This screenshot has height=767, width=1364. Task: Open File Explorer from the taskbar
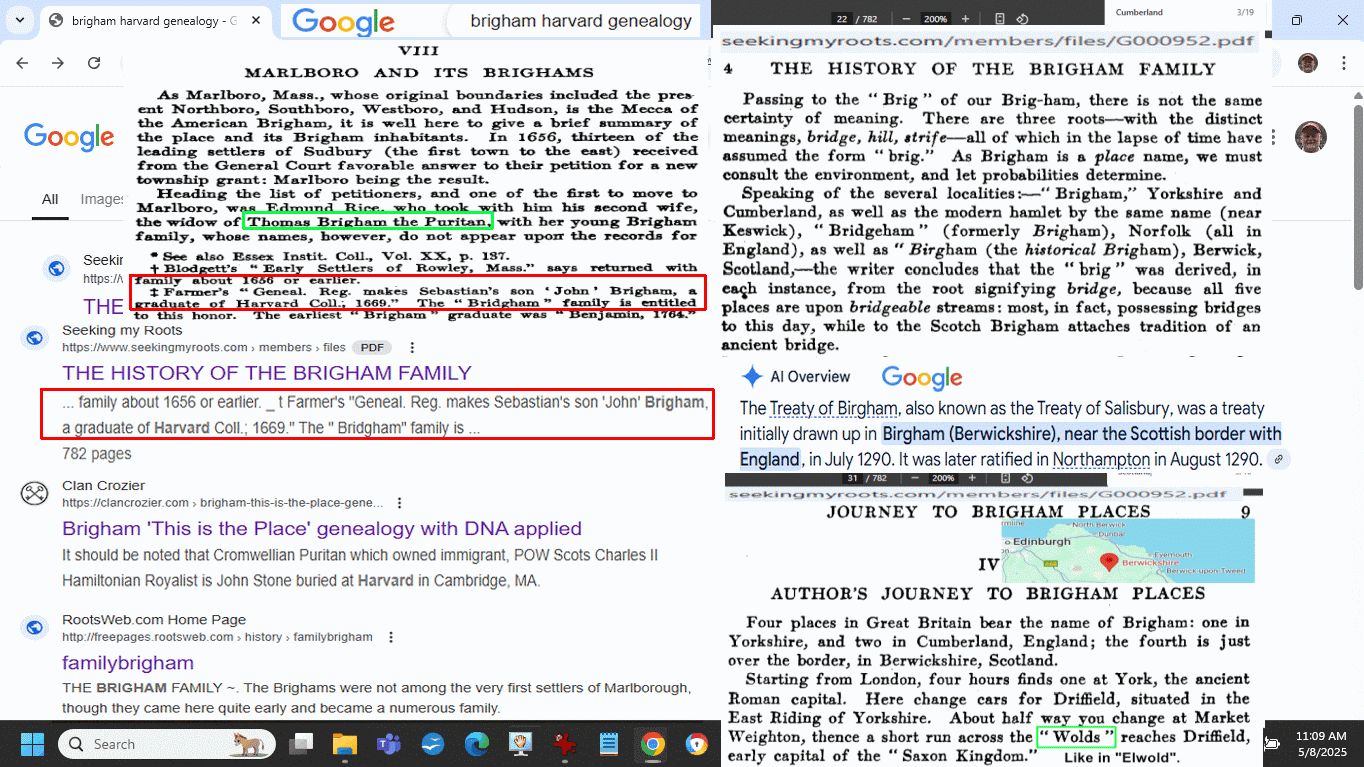345,744
